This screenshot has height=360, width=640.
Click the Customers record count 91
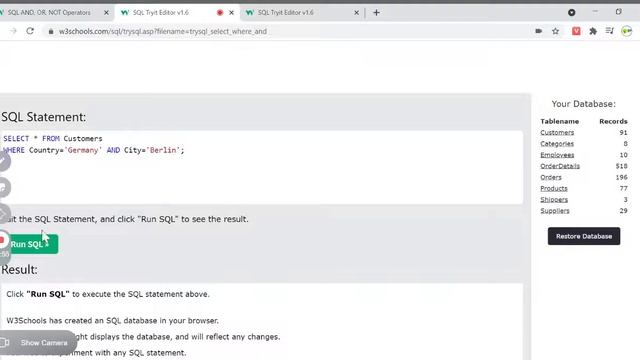pyautogui.click(x=623, y=133)
